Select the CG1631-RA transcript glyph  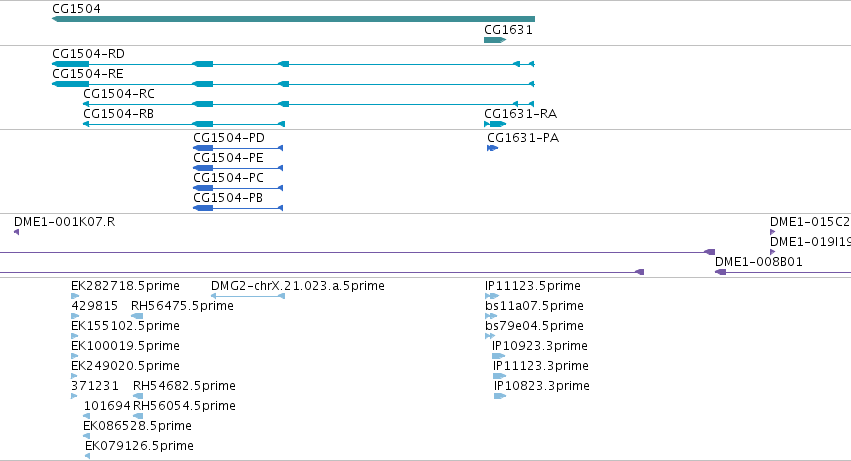(495, 124)
